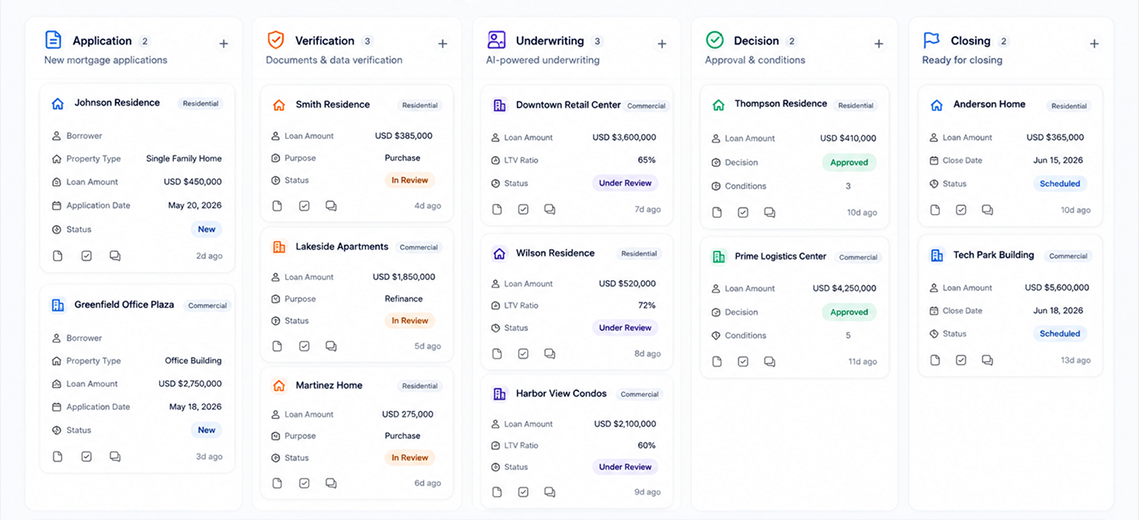Open the Johnson Residence card title
Screen dimensions: 1139x520
[117, 102]
